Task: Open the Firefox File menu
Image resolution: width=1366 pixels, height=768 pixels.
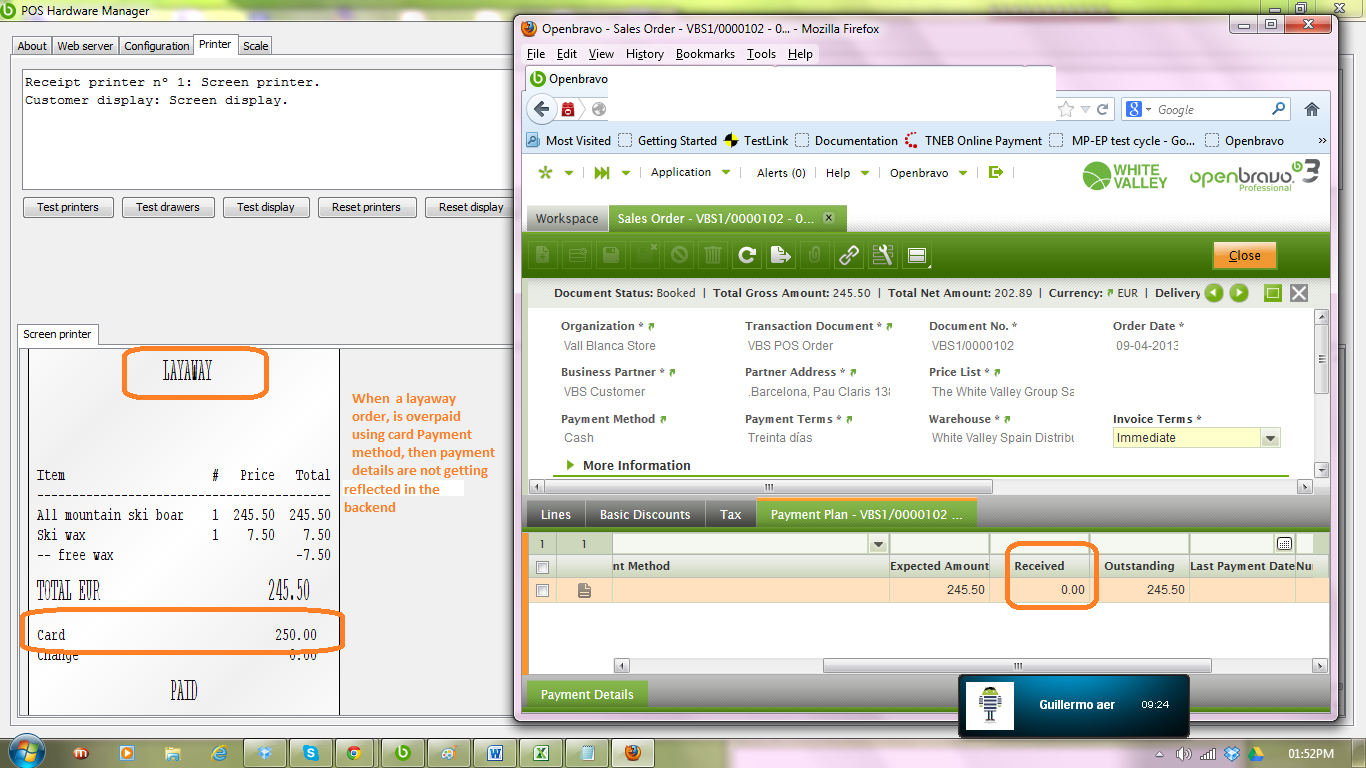Action: coord(536,54)
